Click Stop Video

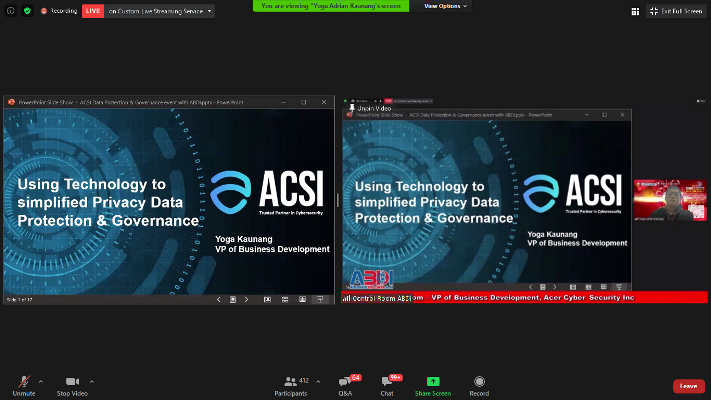[x=72, y=386]
